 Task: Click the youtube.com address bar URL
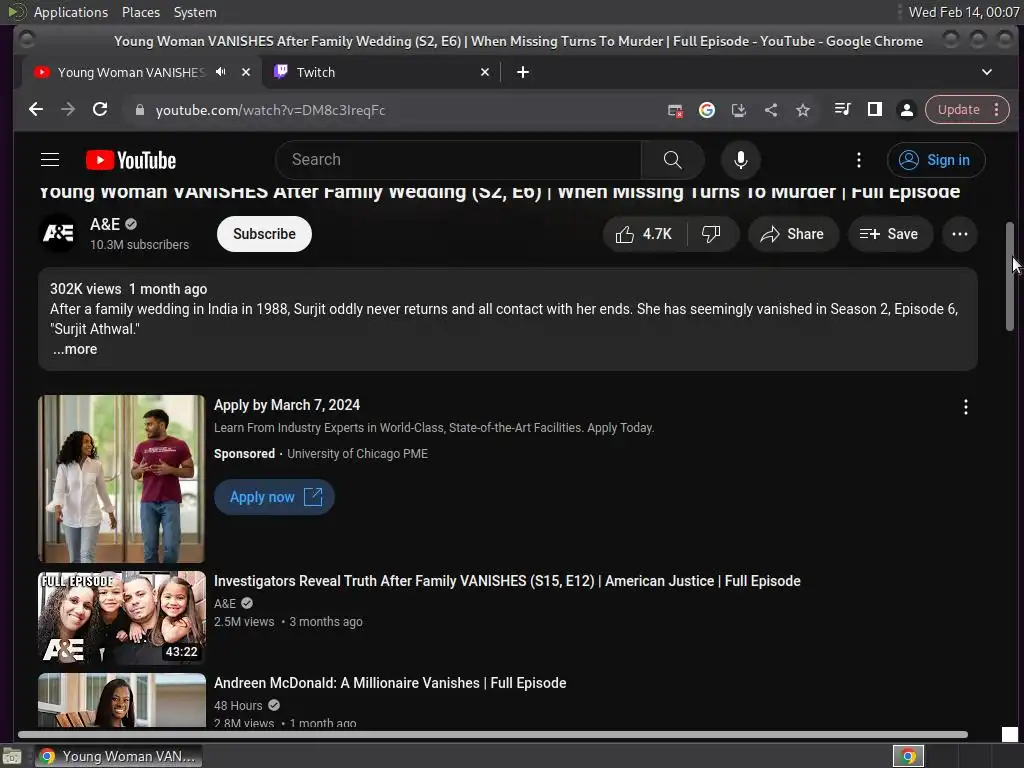click(x=270, y=110)
